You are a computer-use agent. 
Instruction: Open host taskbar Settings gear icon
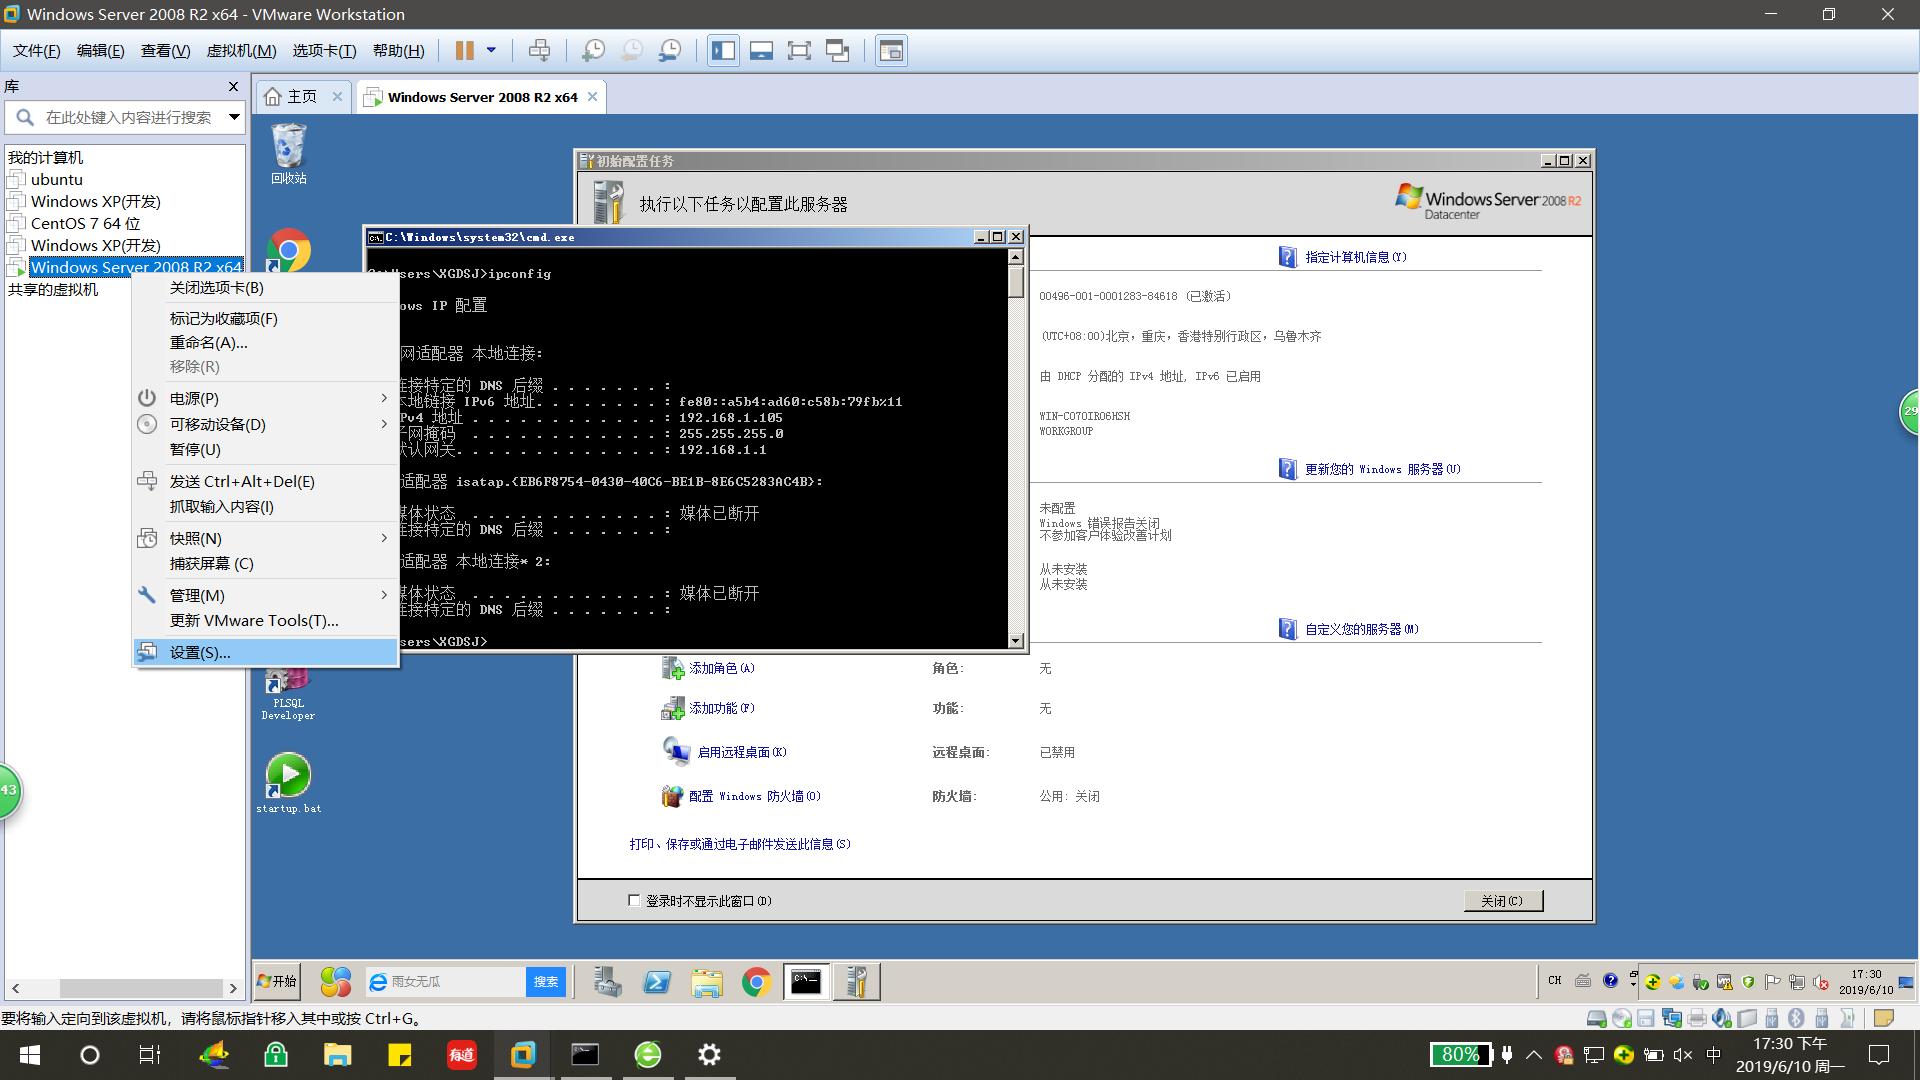click(x=709, y=1054)
